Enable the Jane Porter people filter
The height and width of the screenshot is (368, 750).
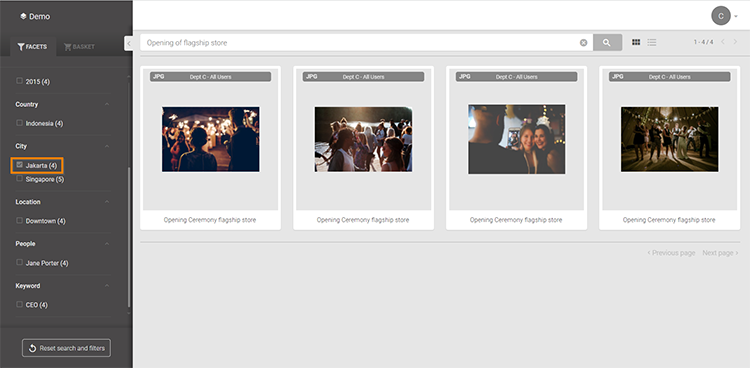pyautogui.click(x=20, y=262)
